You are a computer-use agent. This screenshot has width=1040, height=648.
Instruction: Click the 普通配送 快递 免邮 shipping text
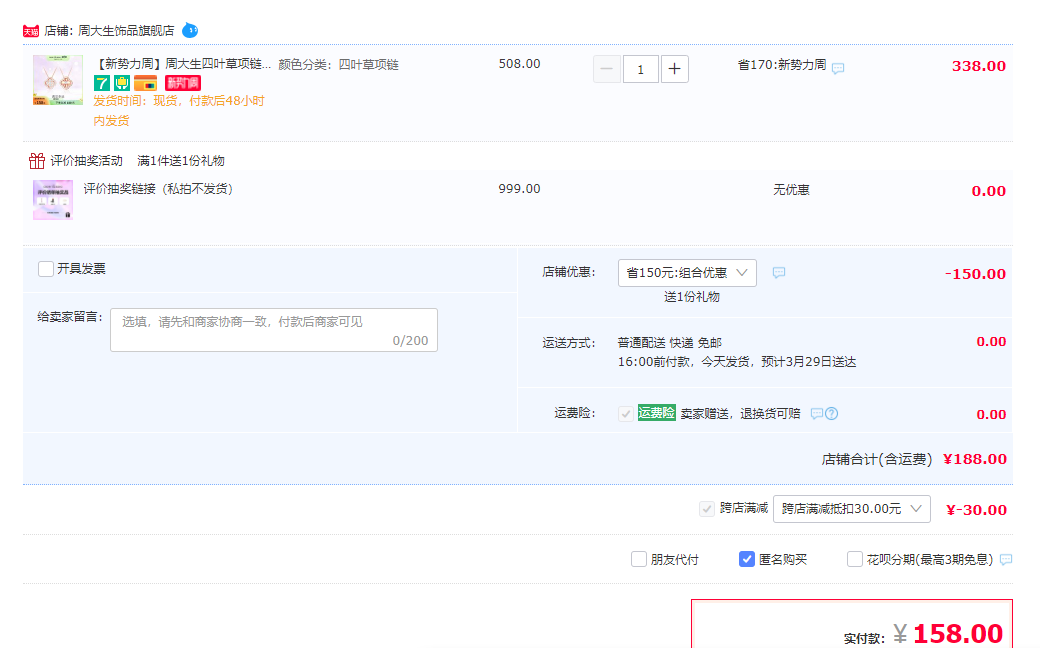670,343
